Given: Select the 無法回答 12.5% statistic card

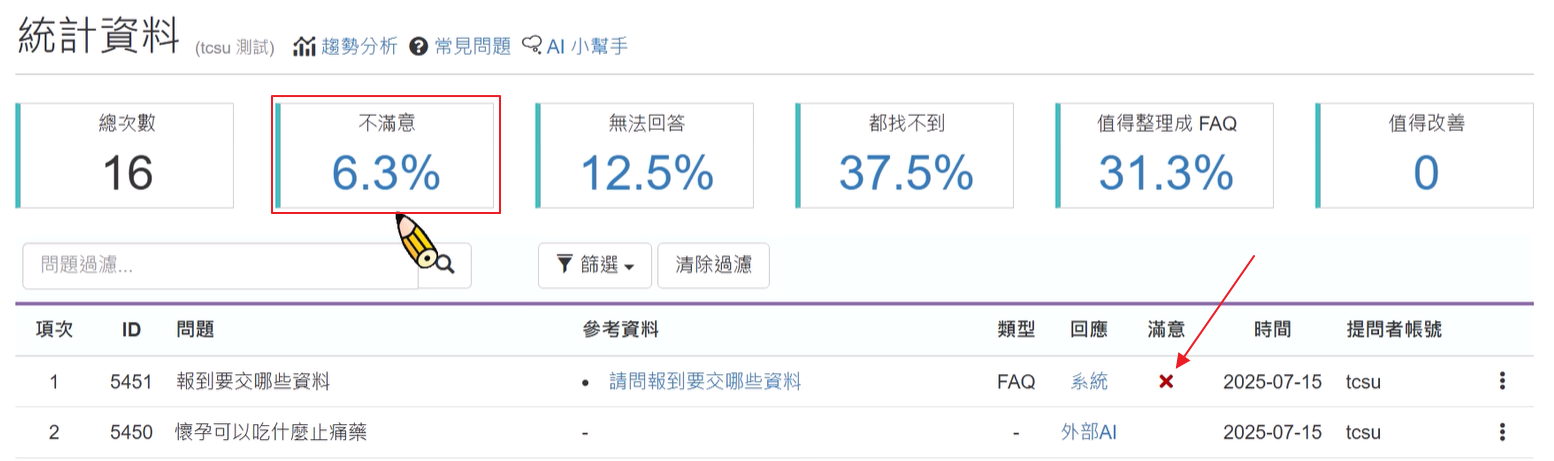Looking at the screenshot, I should 647,155.
